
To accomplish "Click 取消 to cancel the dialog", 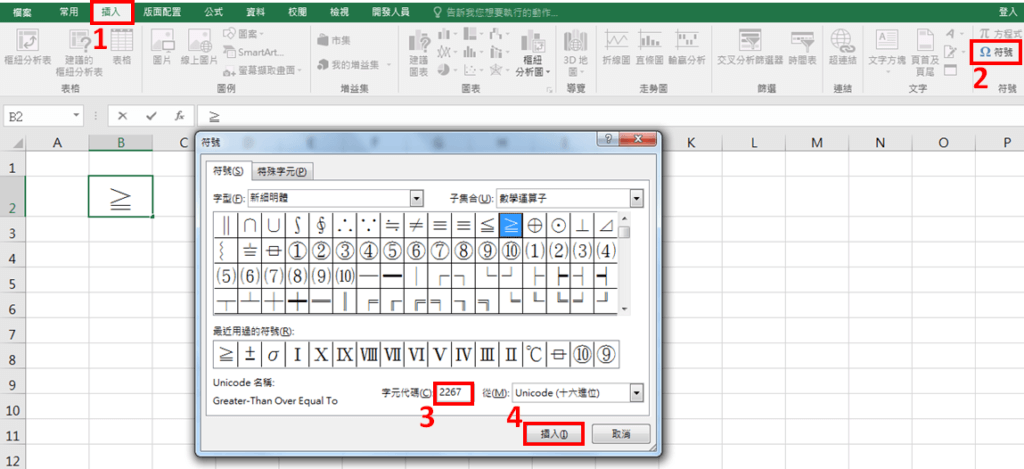I will (x=620, y=433).
